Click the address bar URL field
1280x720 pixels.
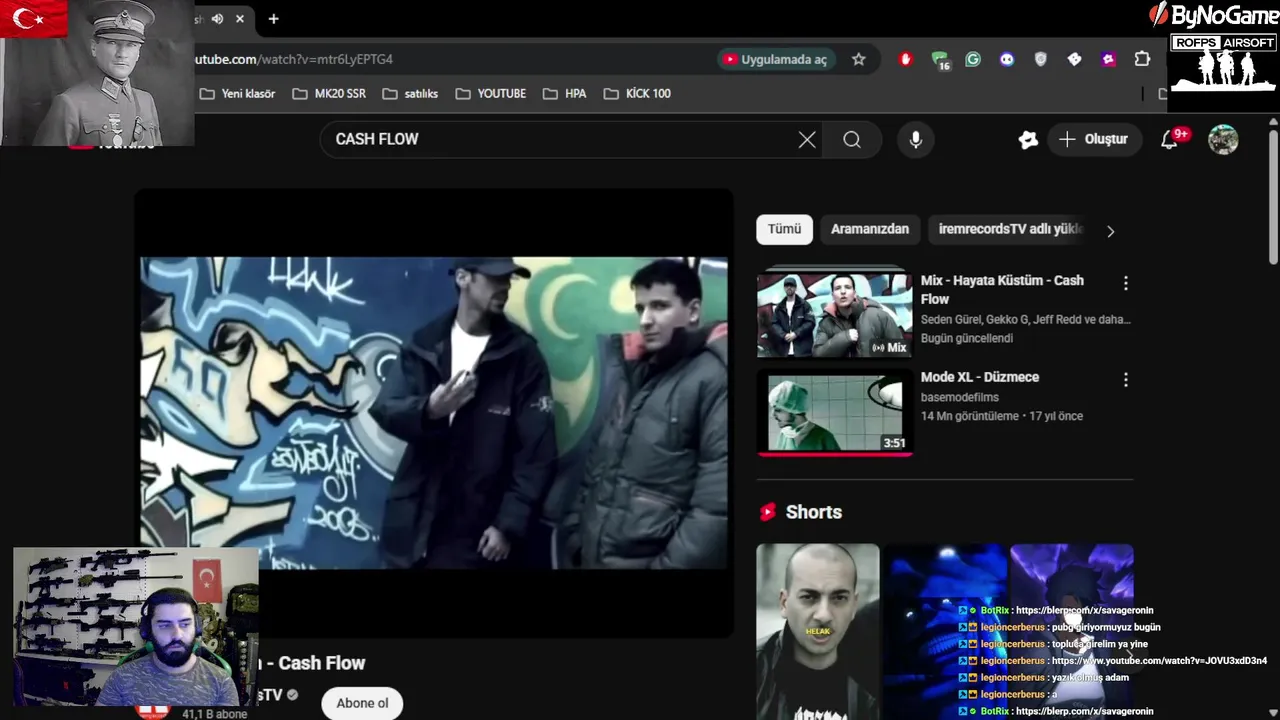pos(450,59)
